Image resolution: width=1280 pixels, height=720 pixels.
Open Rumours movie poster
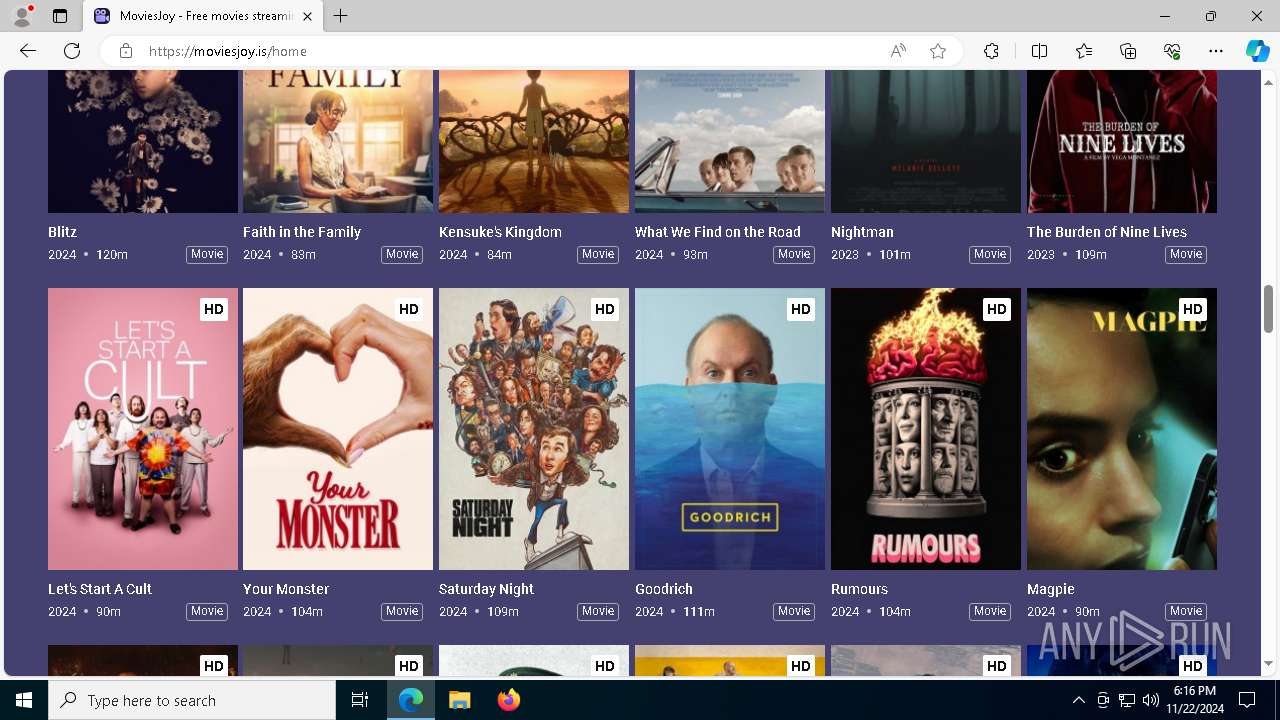click(926, 429)
